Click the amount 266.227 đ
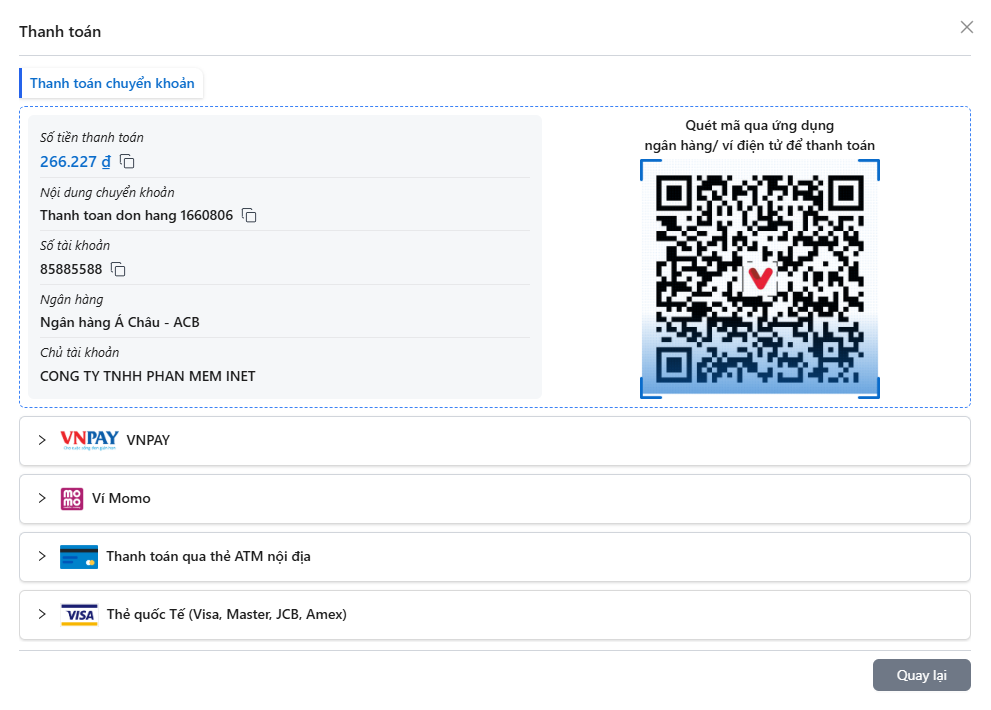 75,162
